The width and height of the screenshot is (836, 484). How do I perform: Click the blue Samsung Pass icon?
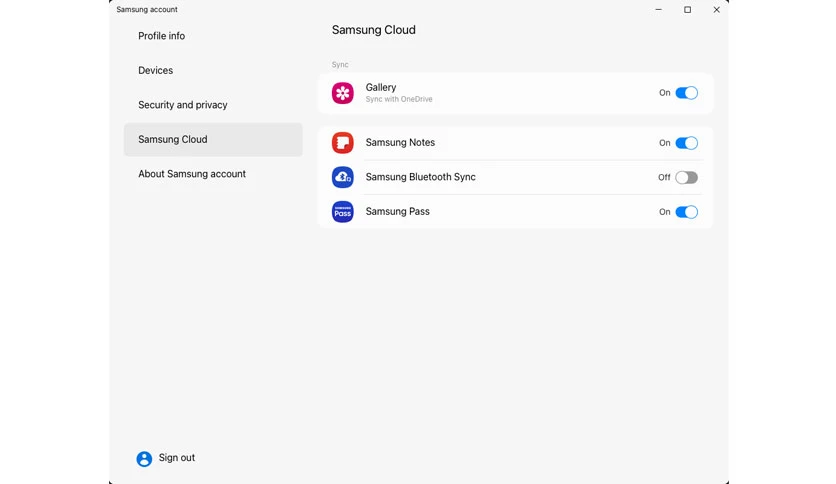[x=342, y=212]
